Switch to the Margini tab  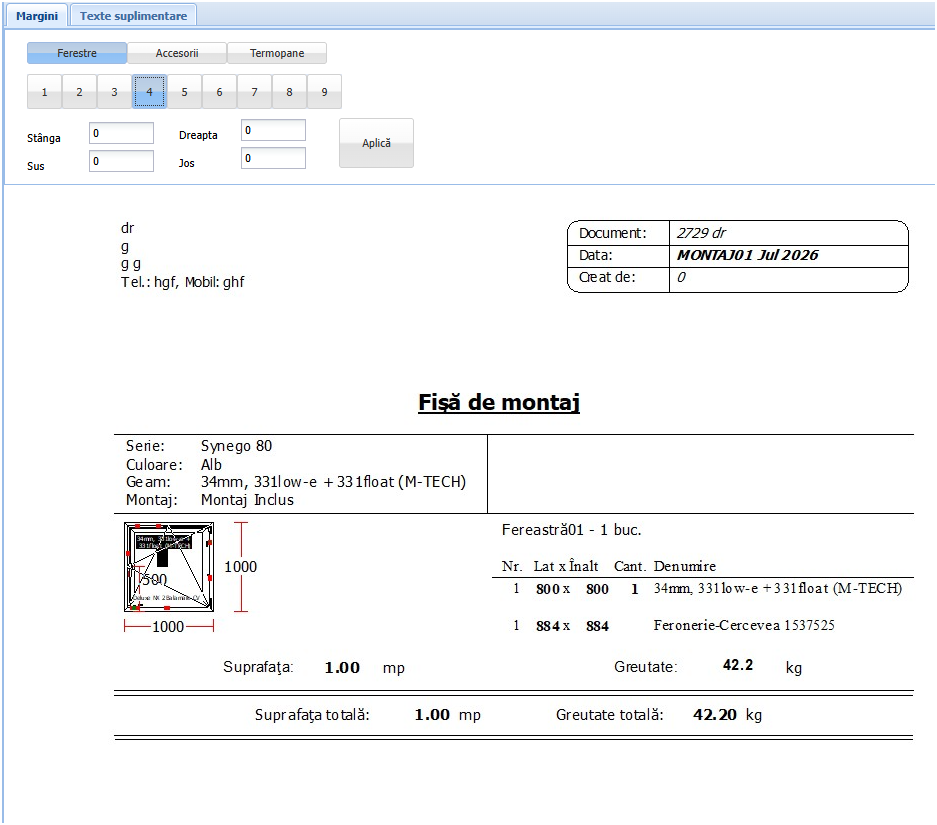pos(37,16)
